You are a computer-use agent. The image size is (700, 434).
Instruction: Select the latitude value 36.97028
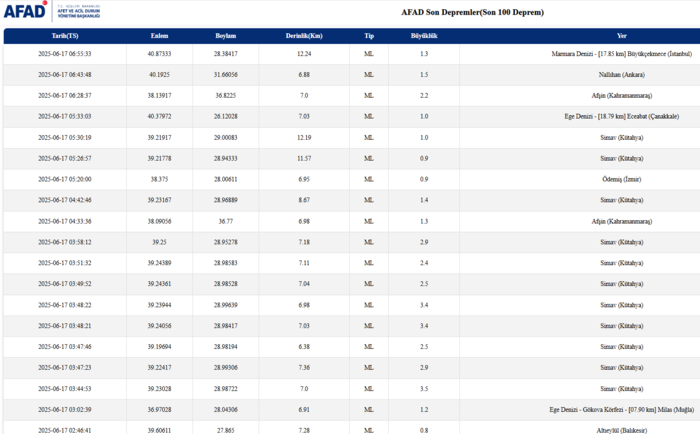coord(159,409)
